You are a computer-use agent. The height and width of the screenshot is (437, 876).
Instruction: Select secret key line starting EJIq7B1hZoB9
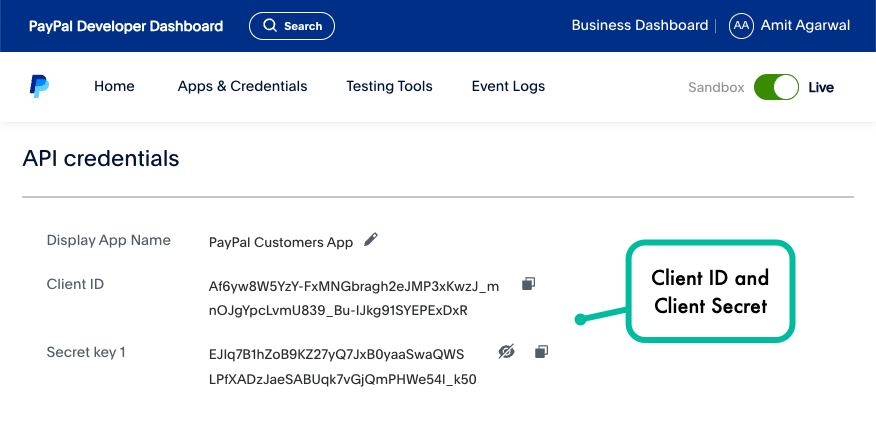(336, 355)
